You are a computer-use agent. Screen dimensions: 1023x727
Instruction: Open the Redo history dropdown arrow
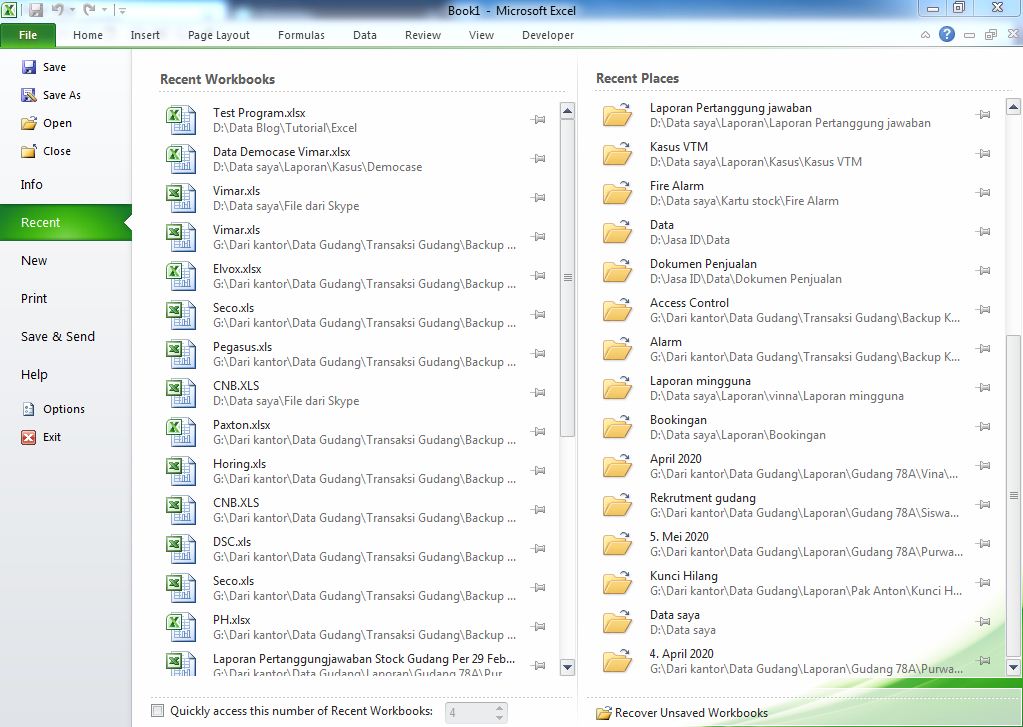click(104, 10)
